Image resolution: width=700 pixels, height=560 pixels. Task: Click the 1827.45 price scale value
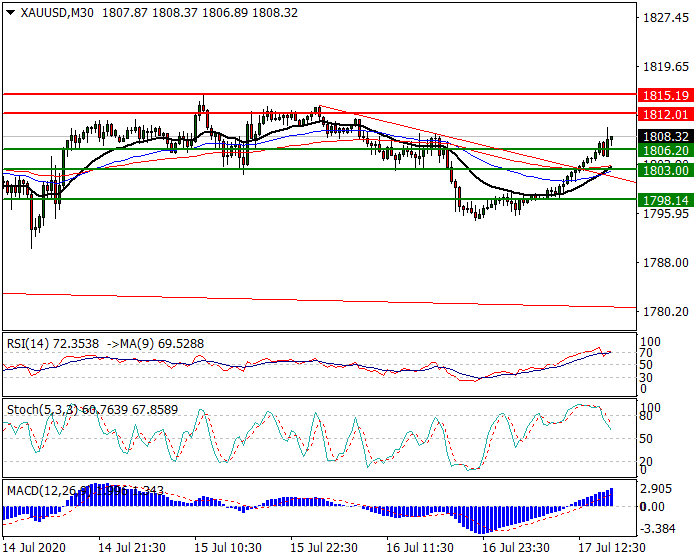tap(666, 18)
